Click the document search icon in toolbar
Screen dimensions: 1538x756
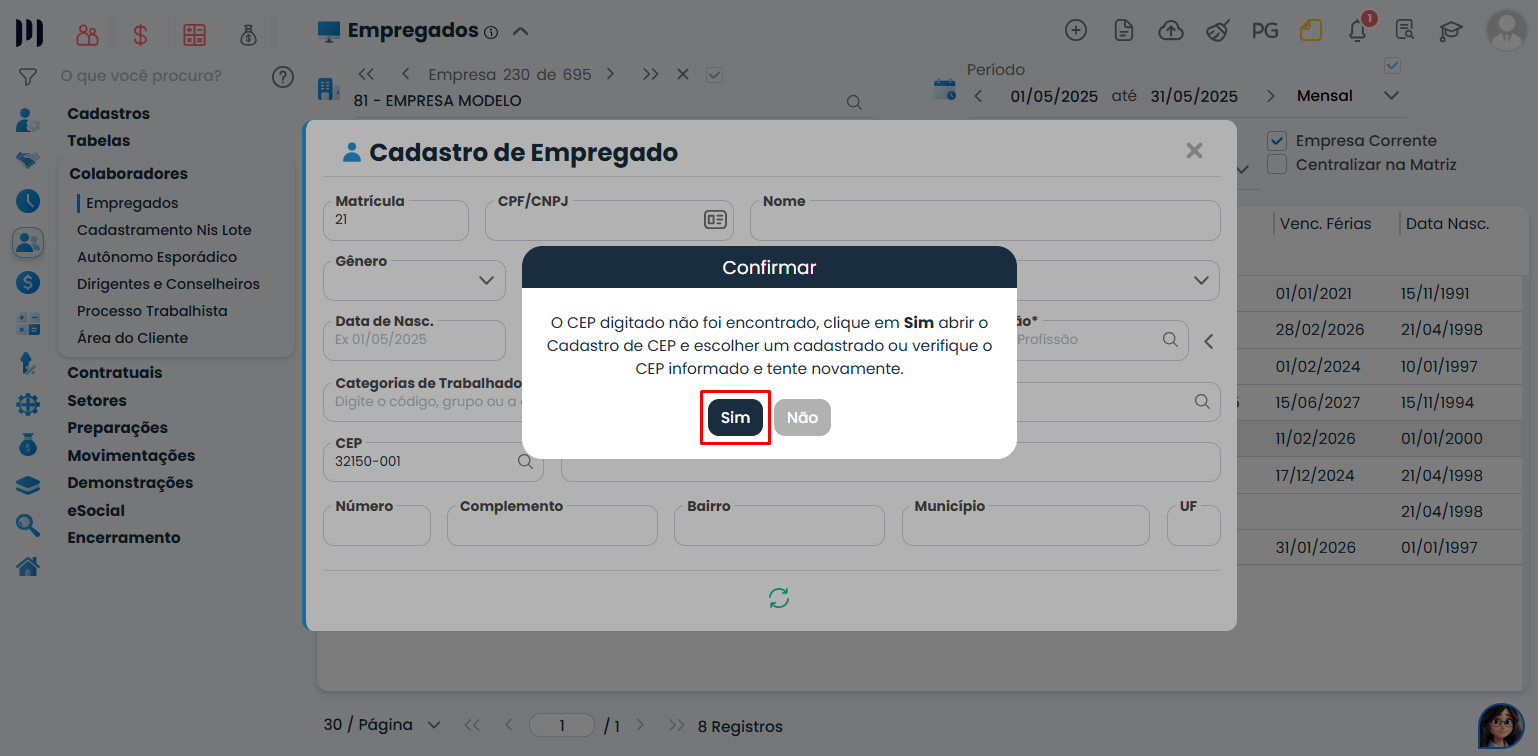(1405, 30)
